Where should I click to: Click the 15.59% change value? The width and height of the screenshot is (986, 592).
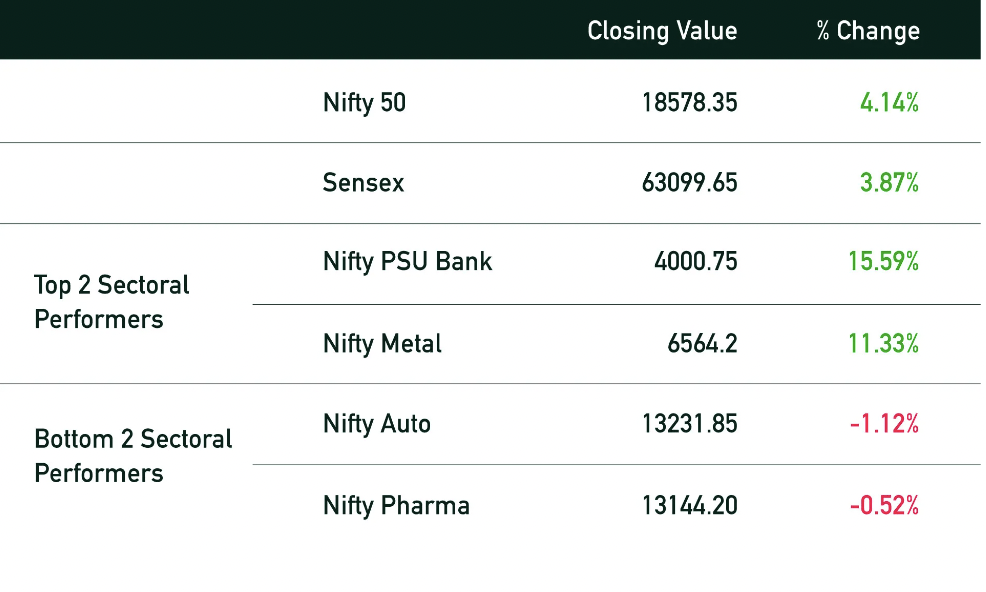(x=884, y=262)
